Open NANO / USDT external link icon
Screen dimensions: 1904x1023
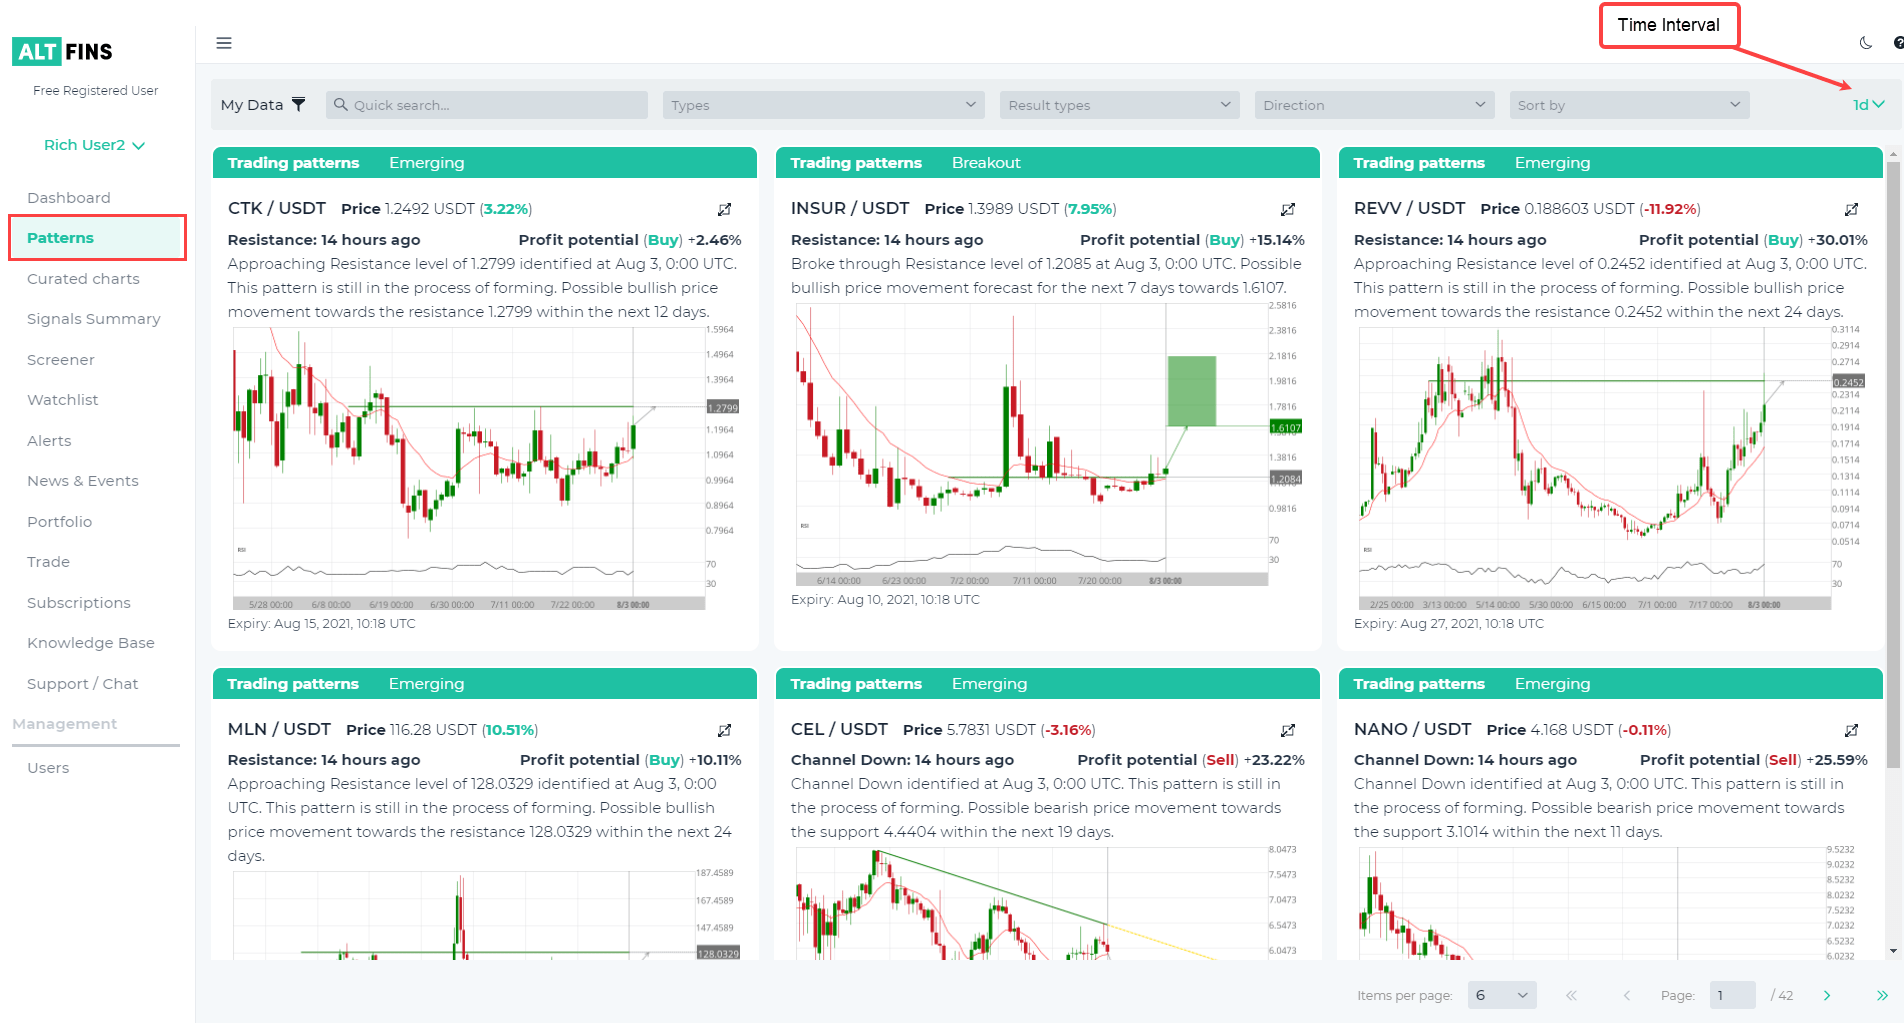pos(1851,730)
